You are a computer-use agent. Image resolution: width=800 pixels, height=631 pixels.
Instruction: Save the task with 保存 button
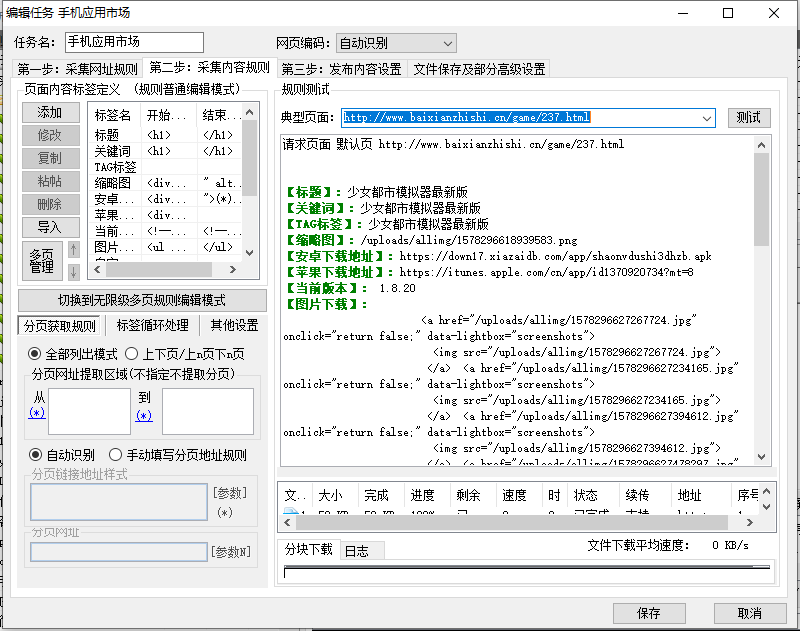(648, 613)
